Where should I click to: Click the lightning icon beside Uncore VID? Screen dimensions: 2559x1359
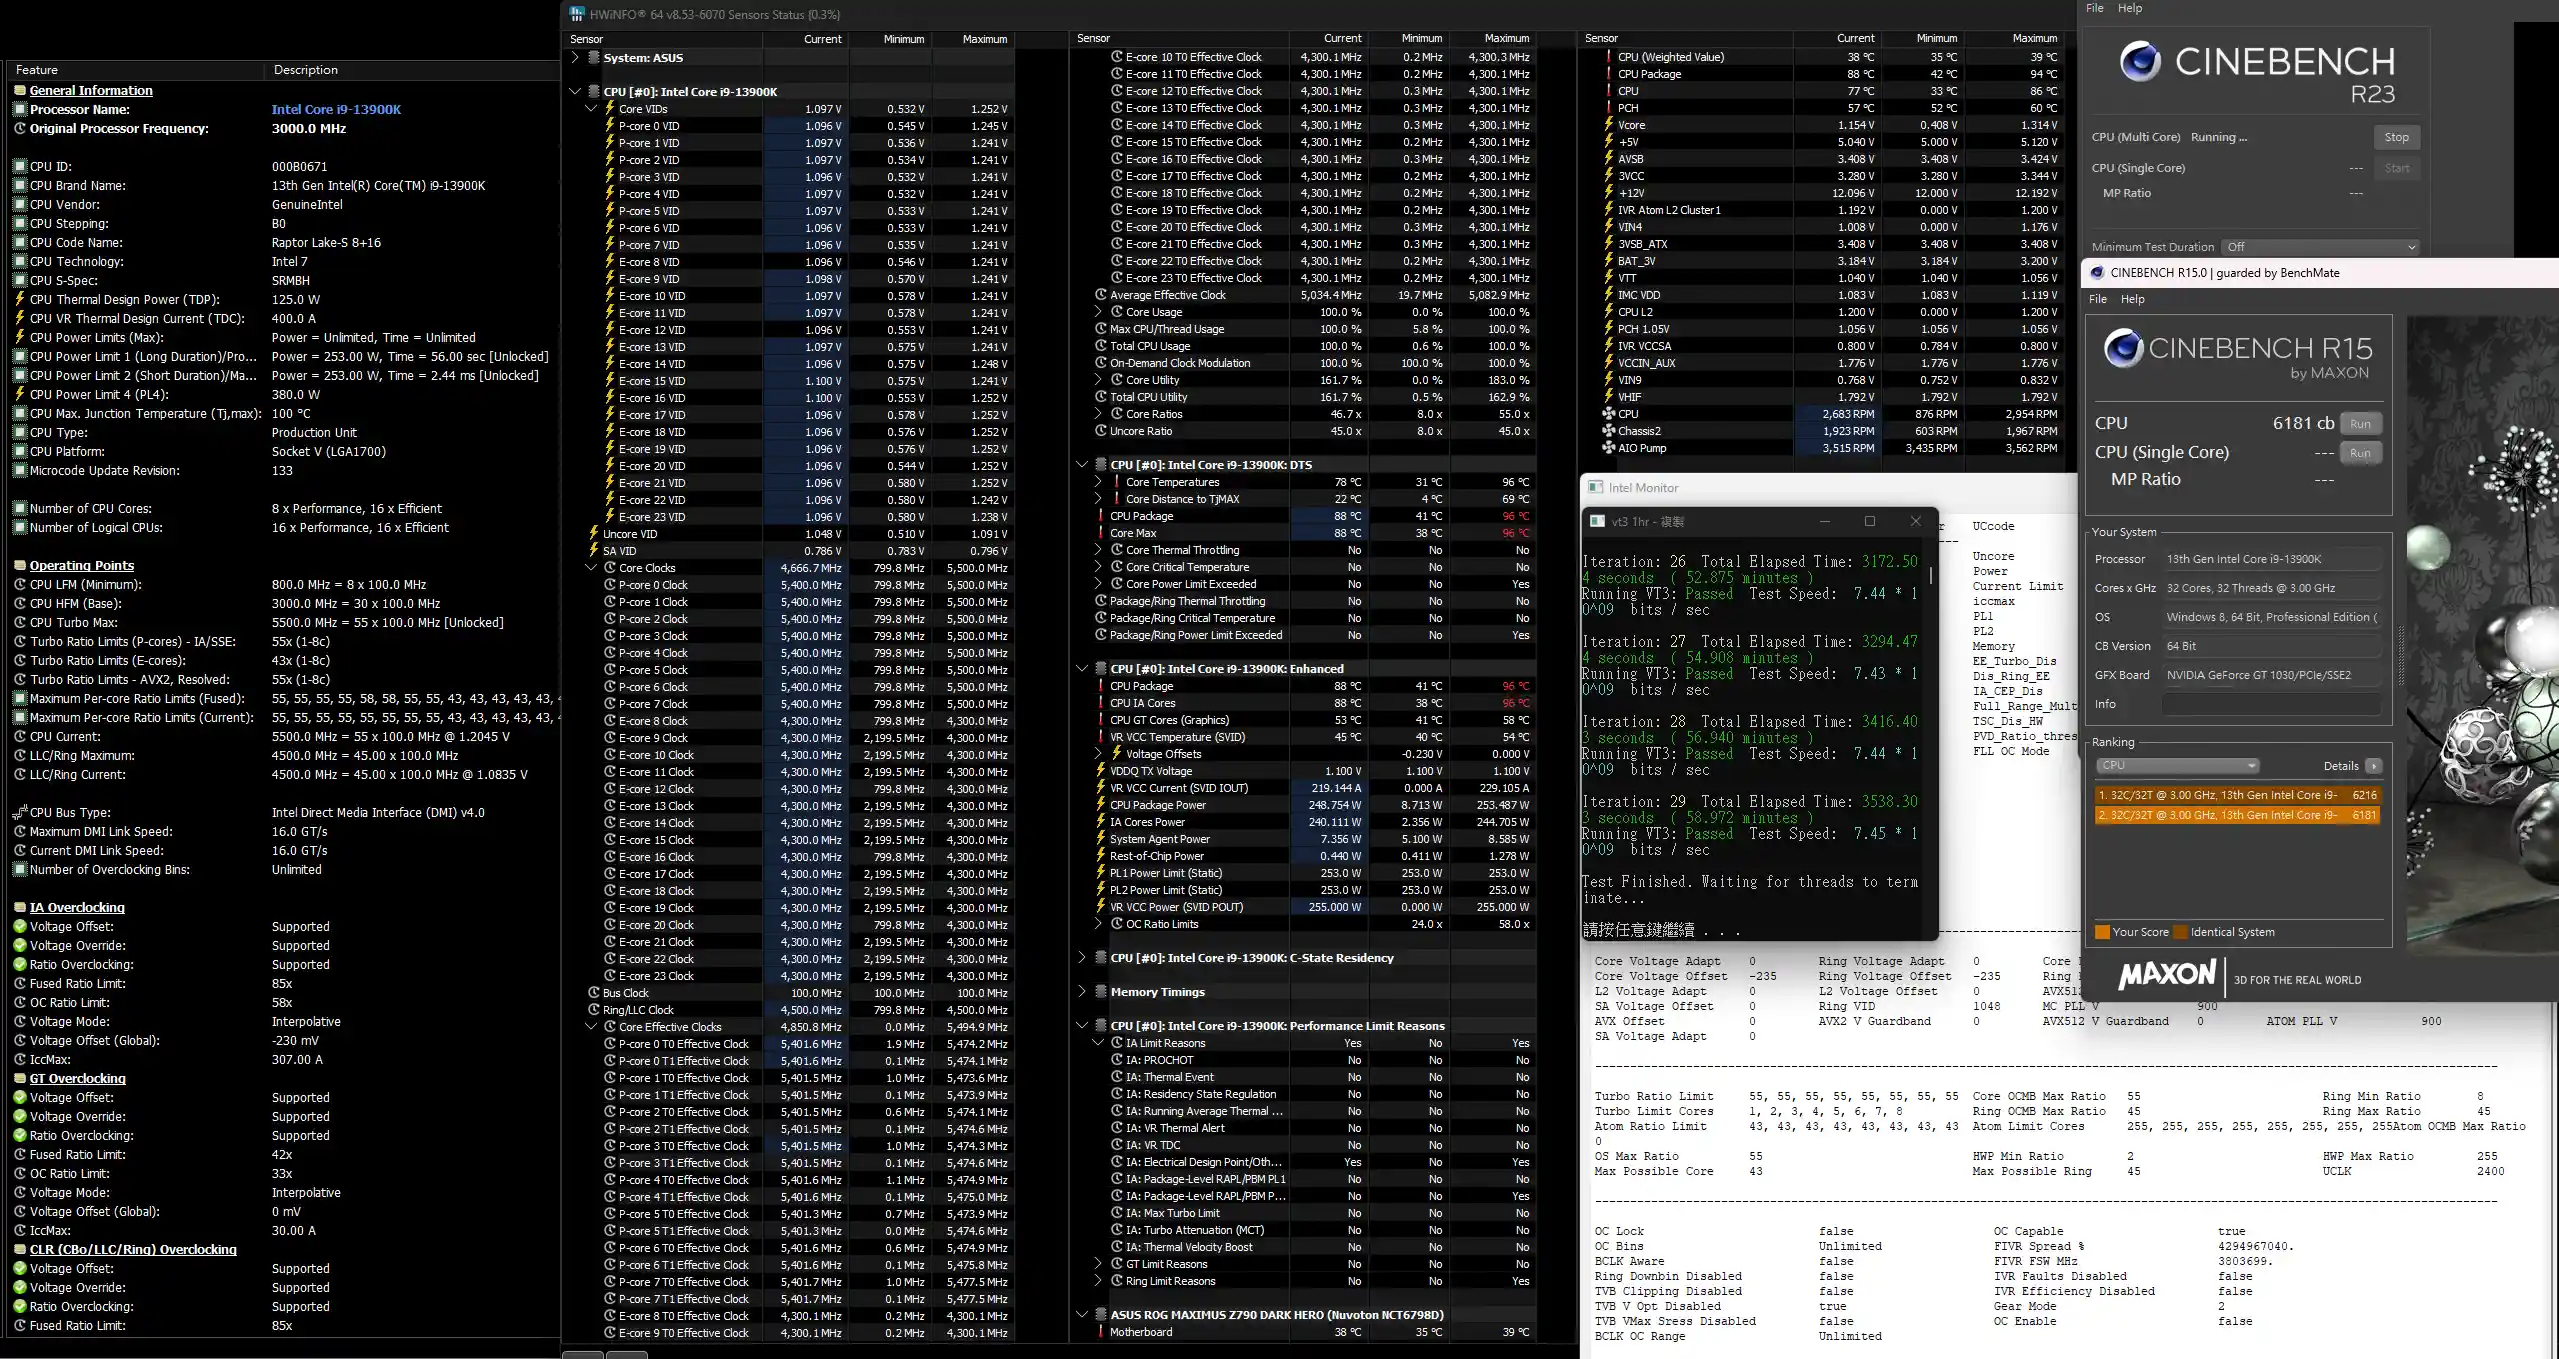click(x=593, y=534)
